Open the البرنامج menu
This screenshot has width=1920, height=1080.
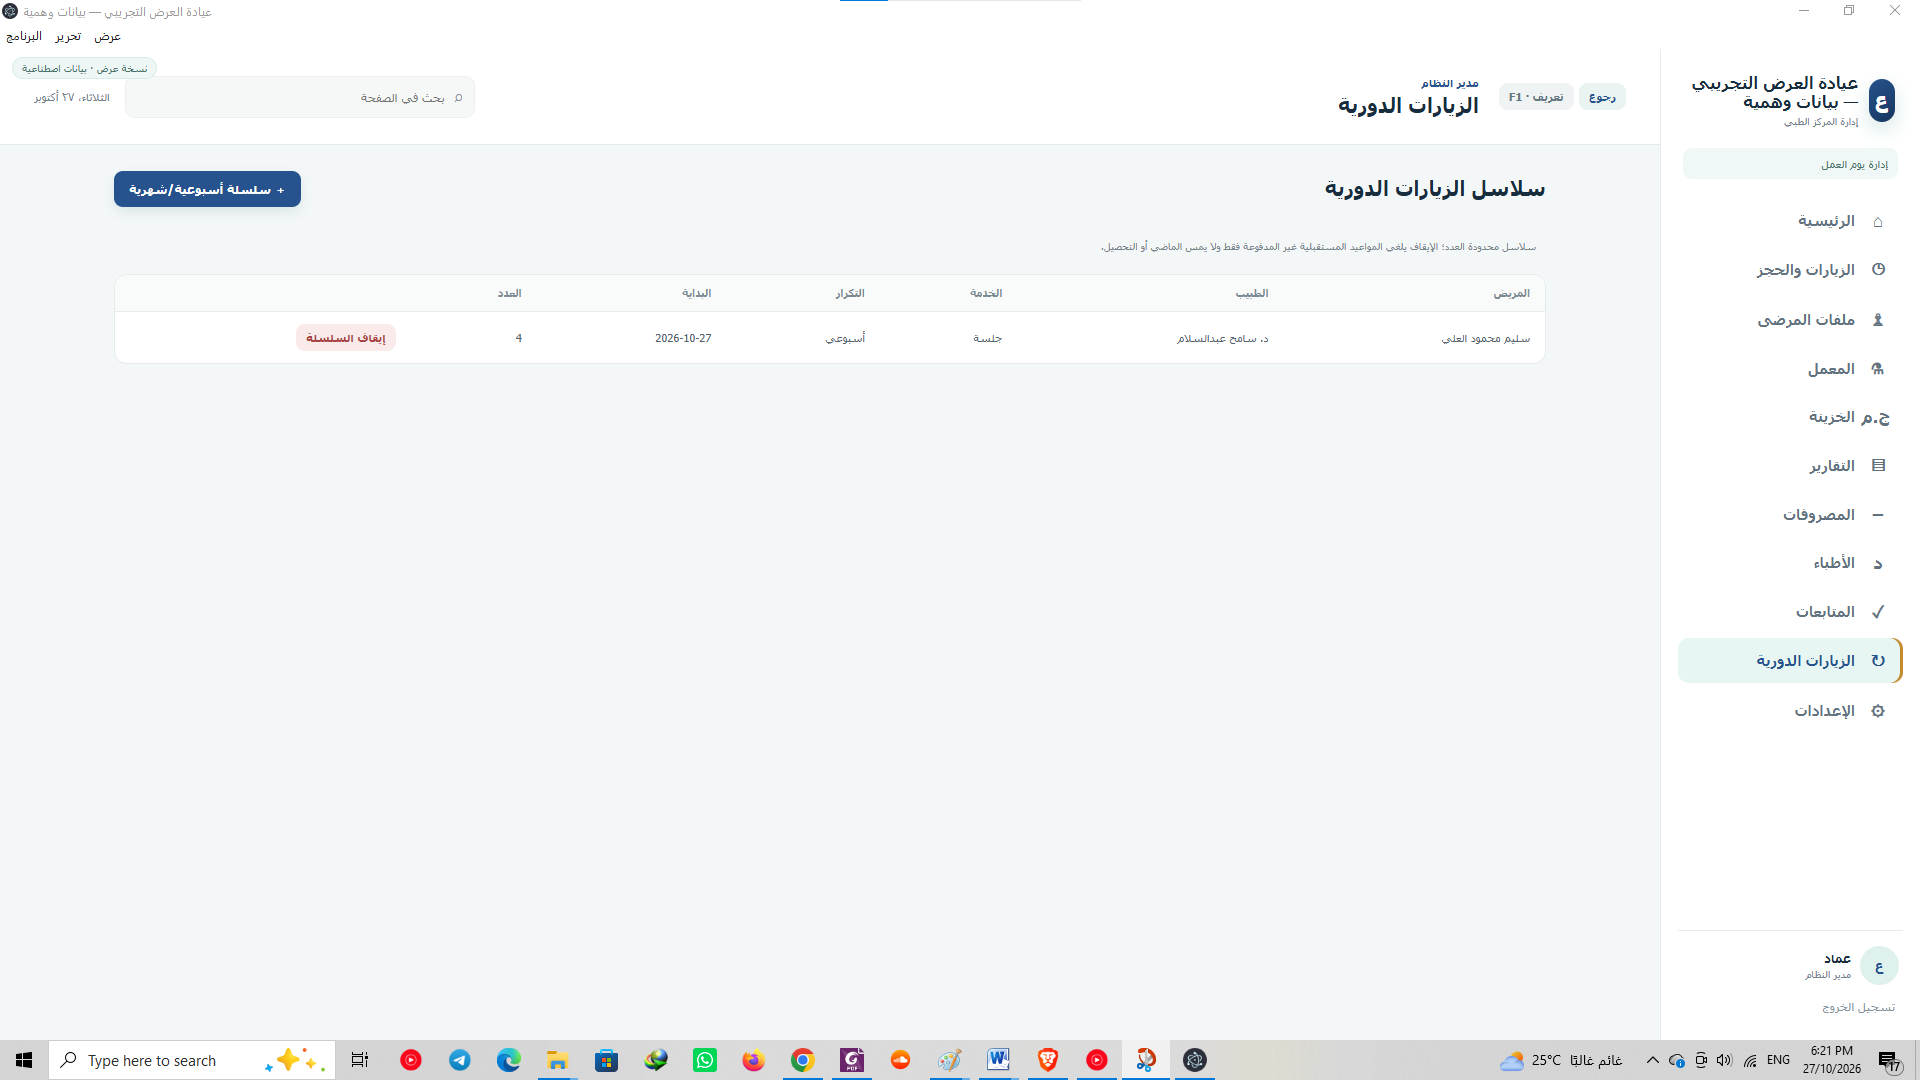click(24, 36)
